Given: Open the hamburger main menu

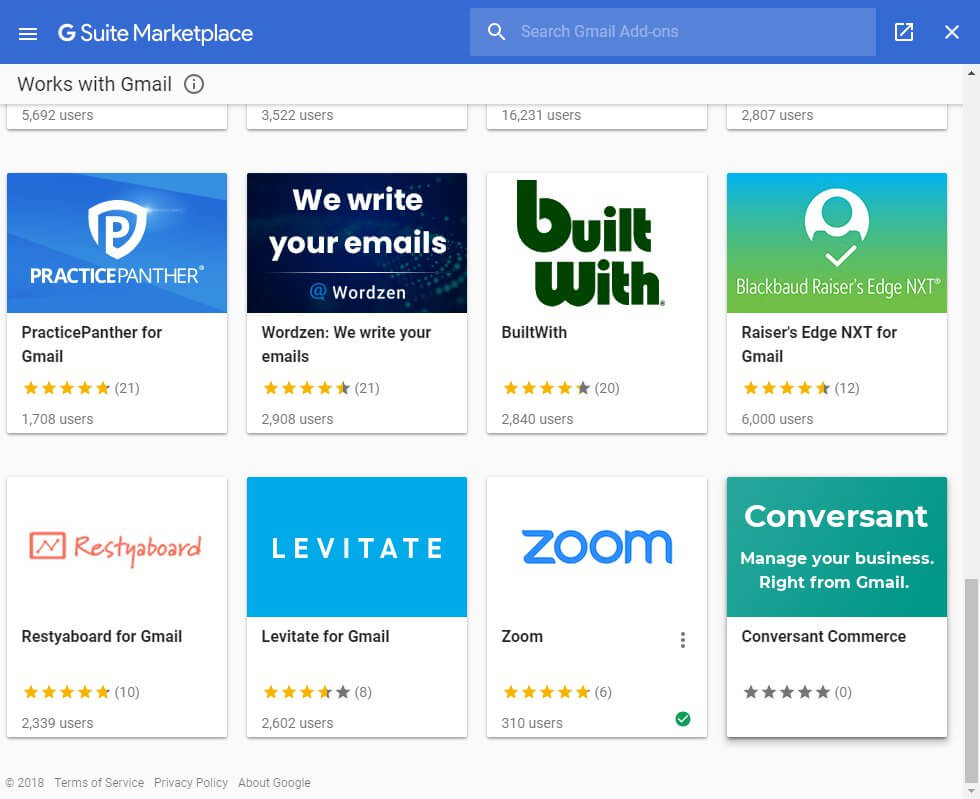Looking at the screenshot, I should click(x=28, y=33).
